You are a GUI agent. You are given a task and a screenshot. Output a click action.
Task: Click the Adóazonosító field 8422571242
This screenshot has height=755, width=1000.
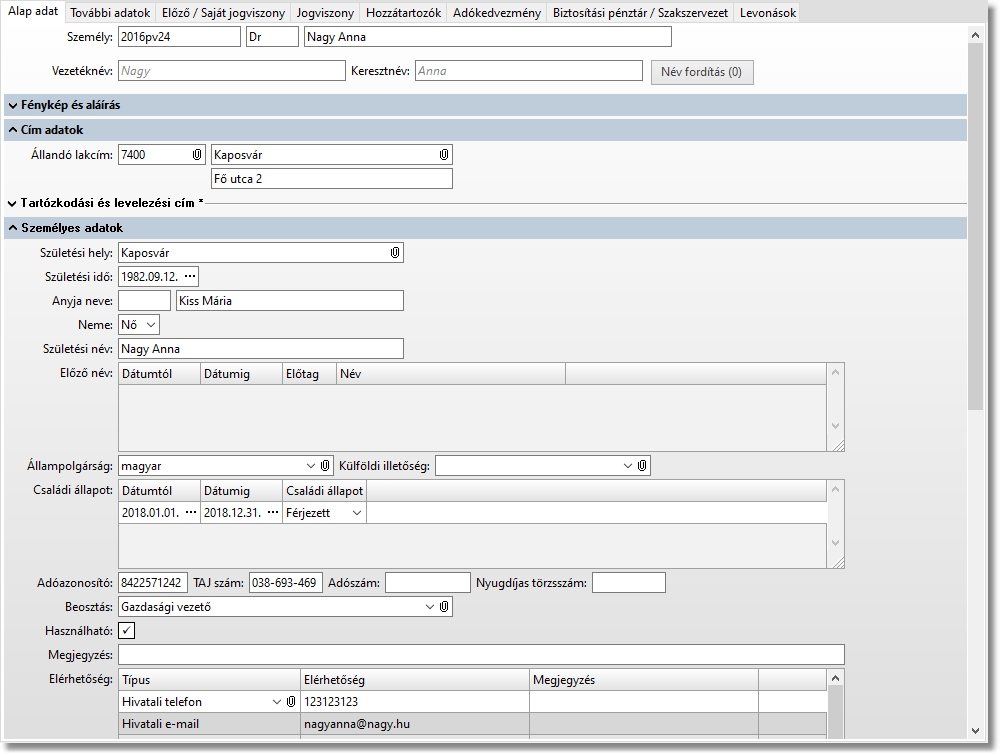coord(153,583)
